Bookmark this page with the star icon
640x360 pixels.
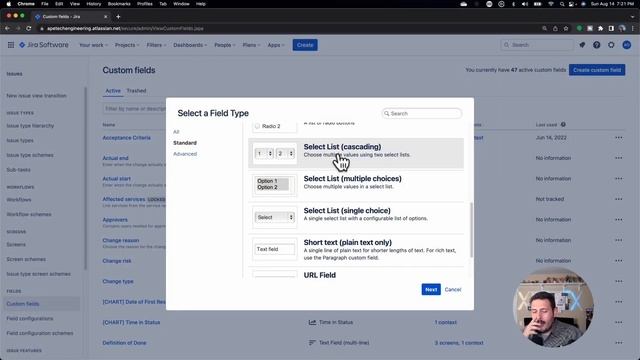tap(566, 29)
